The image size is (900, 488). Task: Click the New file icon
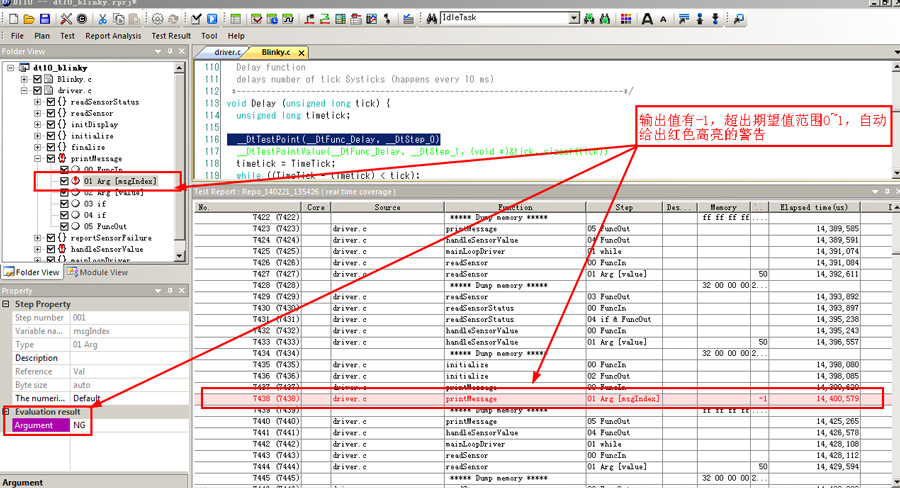click(14, 19)
